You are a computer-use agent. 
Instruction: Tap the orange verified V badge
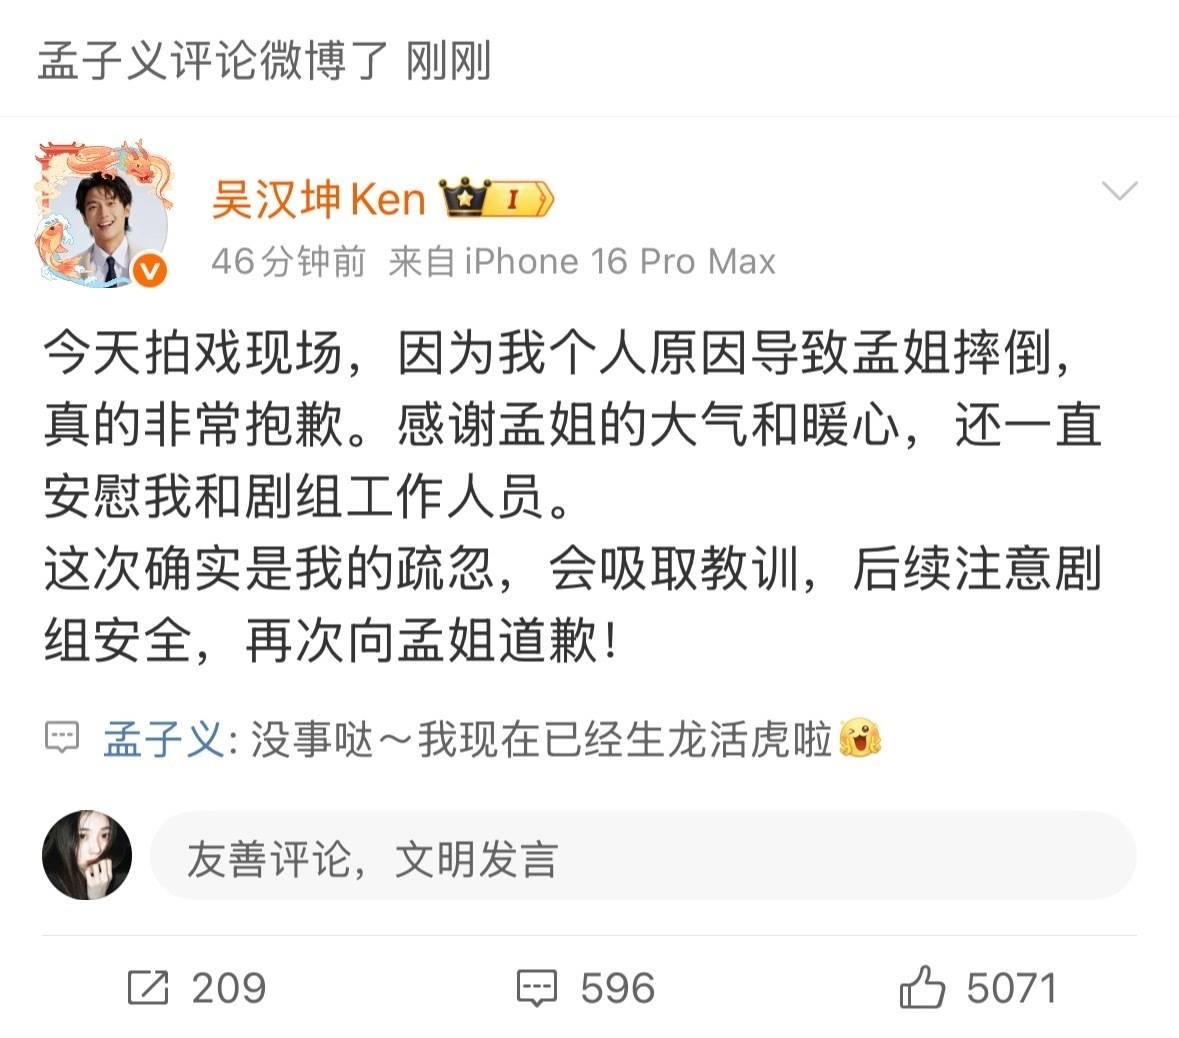(x=150, y=269)
